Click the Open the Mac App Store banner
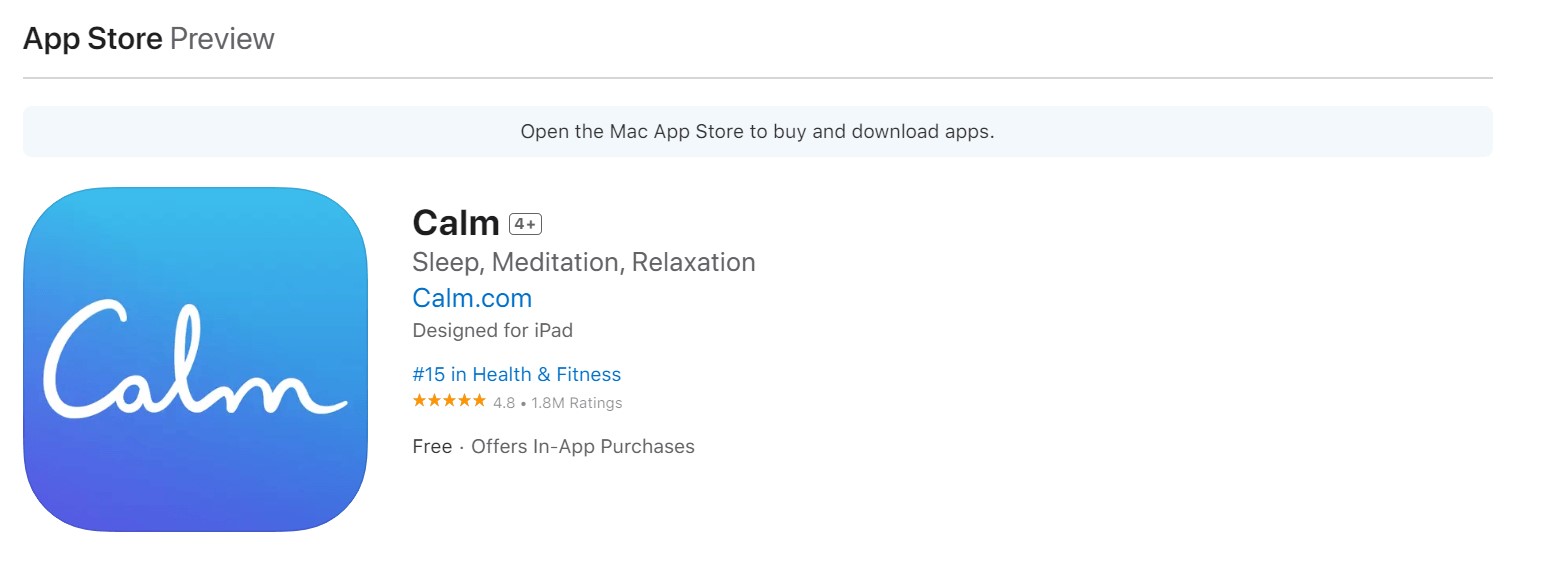The width and height of the screenshot is (1549, 574). pos(757,131)
